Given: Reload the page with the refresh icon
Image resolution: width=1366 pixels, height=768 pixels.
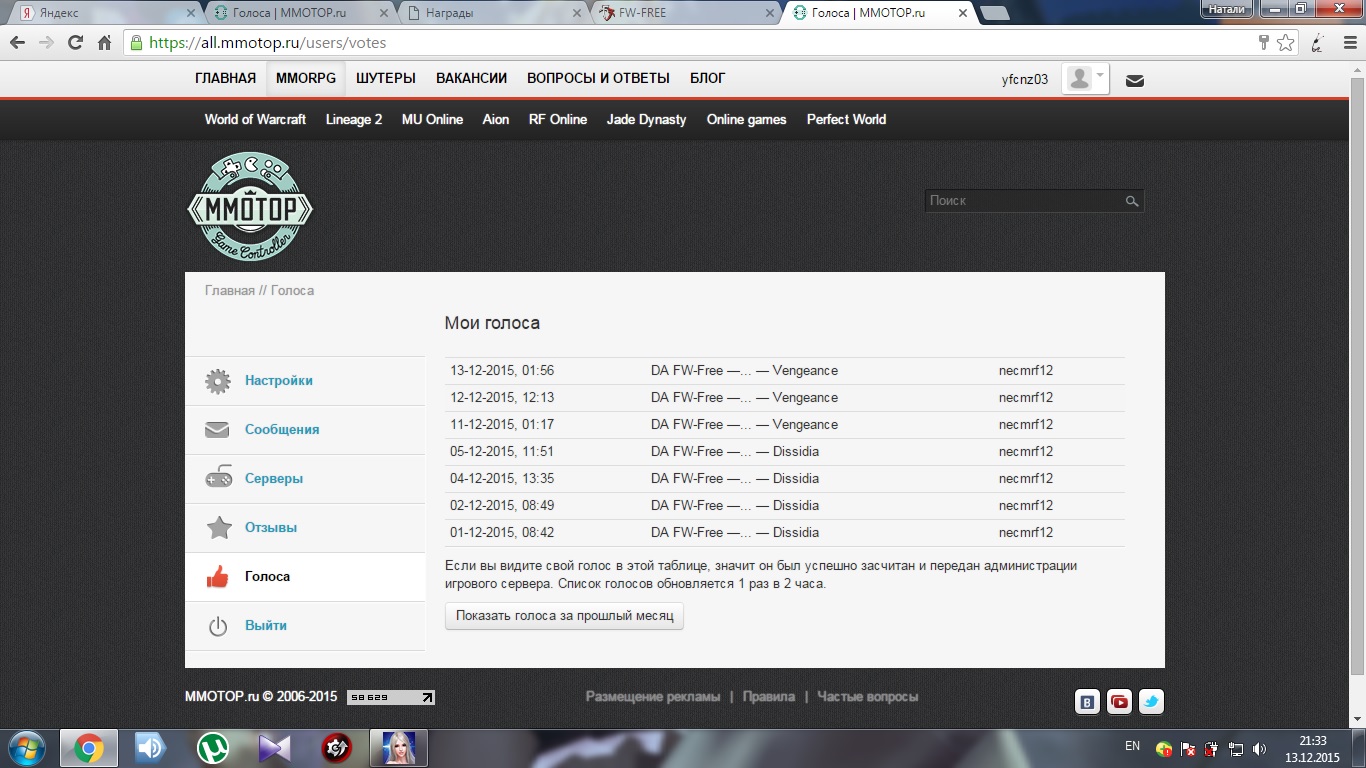Looking at the screenshot, I should coord(75,43).
